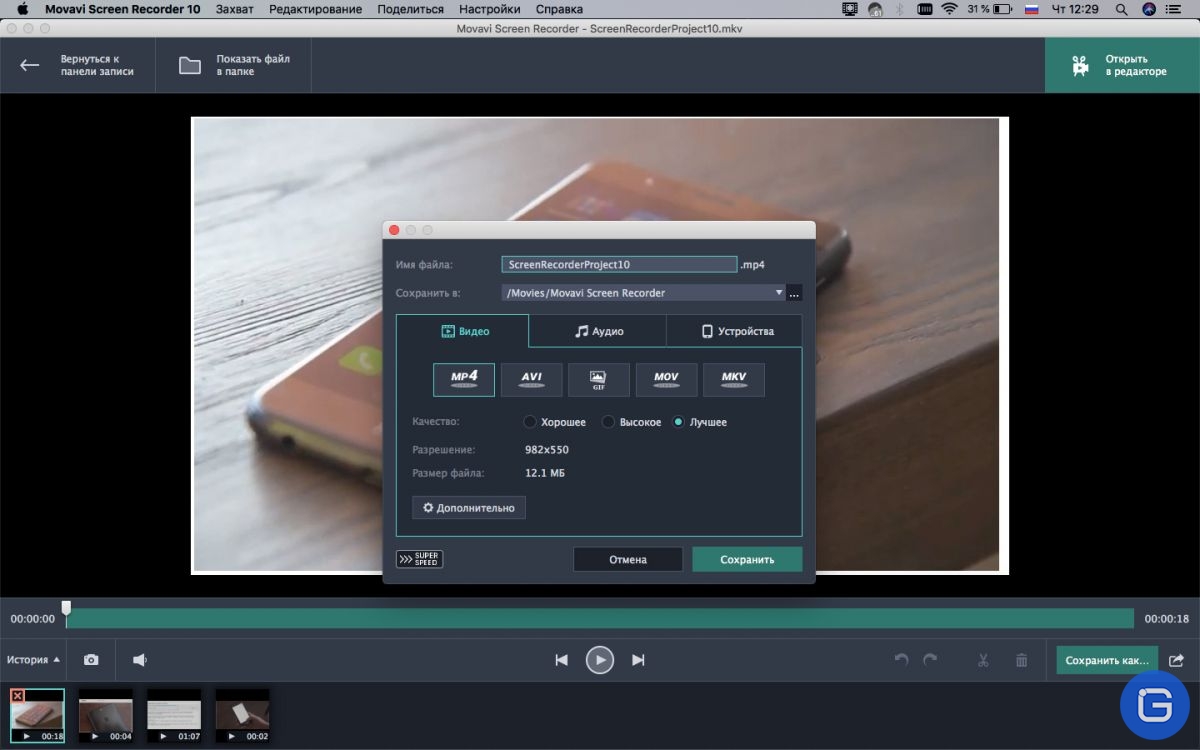The height and width of the screenshot is (750, 1200).
Task: Select Хорошее quality
Action: [x=555, y=422]
